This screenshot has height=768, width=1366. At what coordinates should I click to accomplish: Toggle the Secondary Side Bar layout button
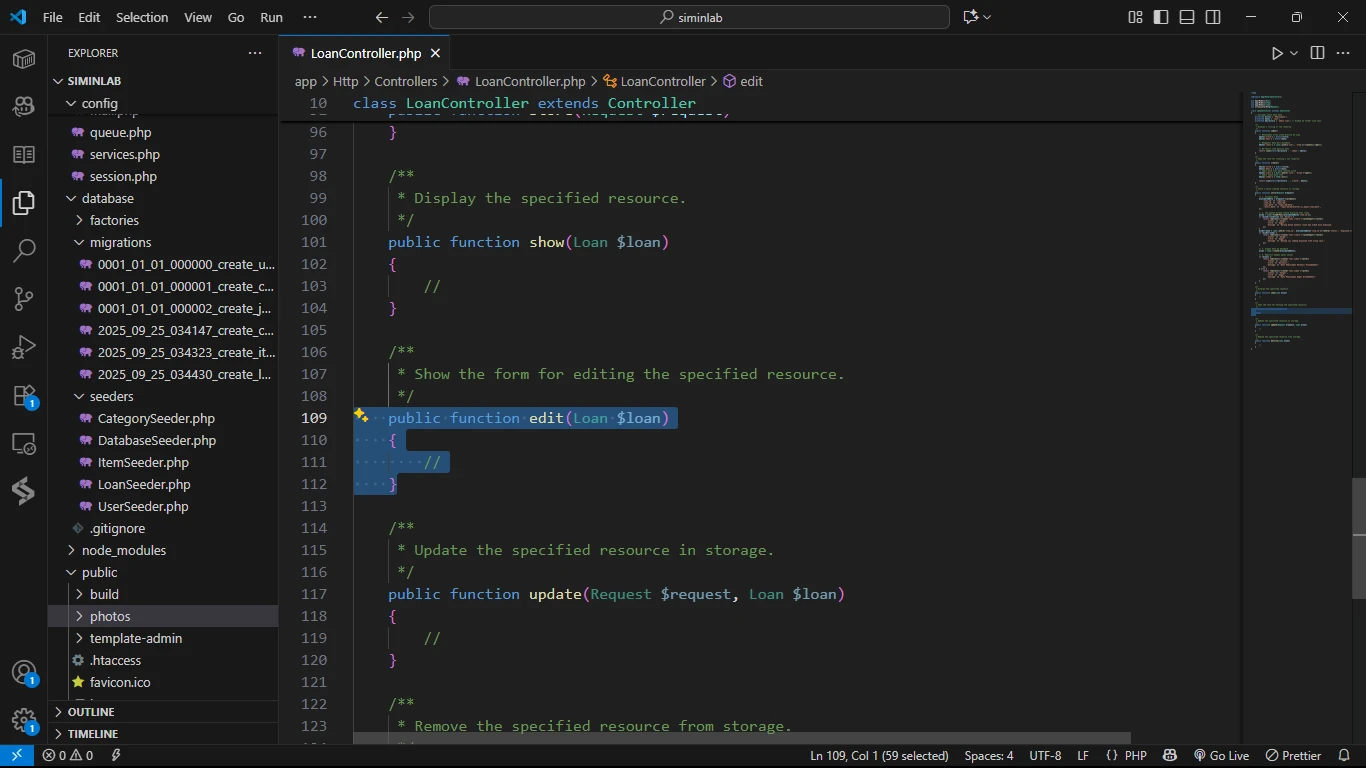point(1213,17)
